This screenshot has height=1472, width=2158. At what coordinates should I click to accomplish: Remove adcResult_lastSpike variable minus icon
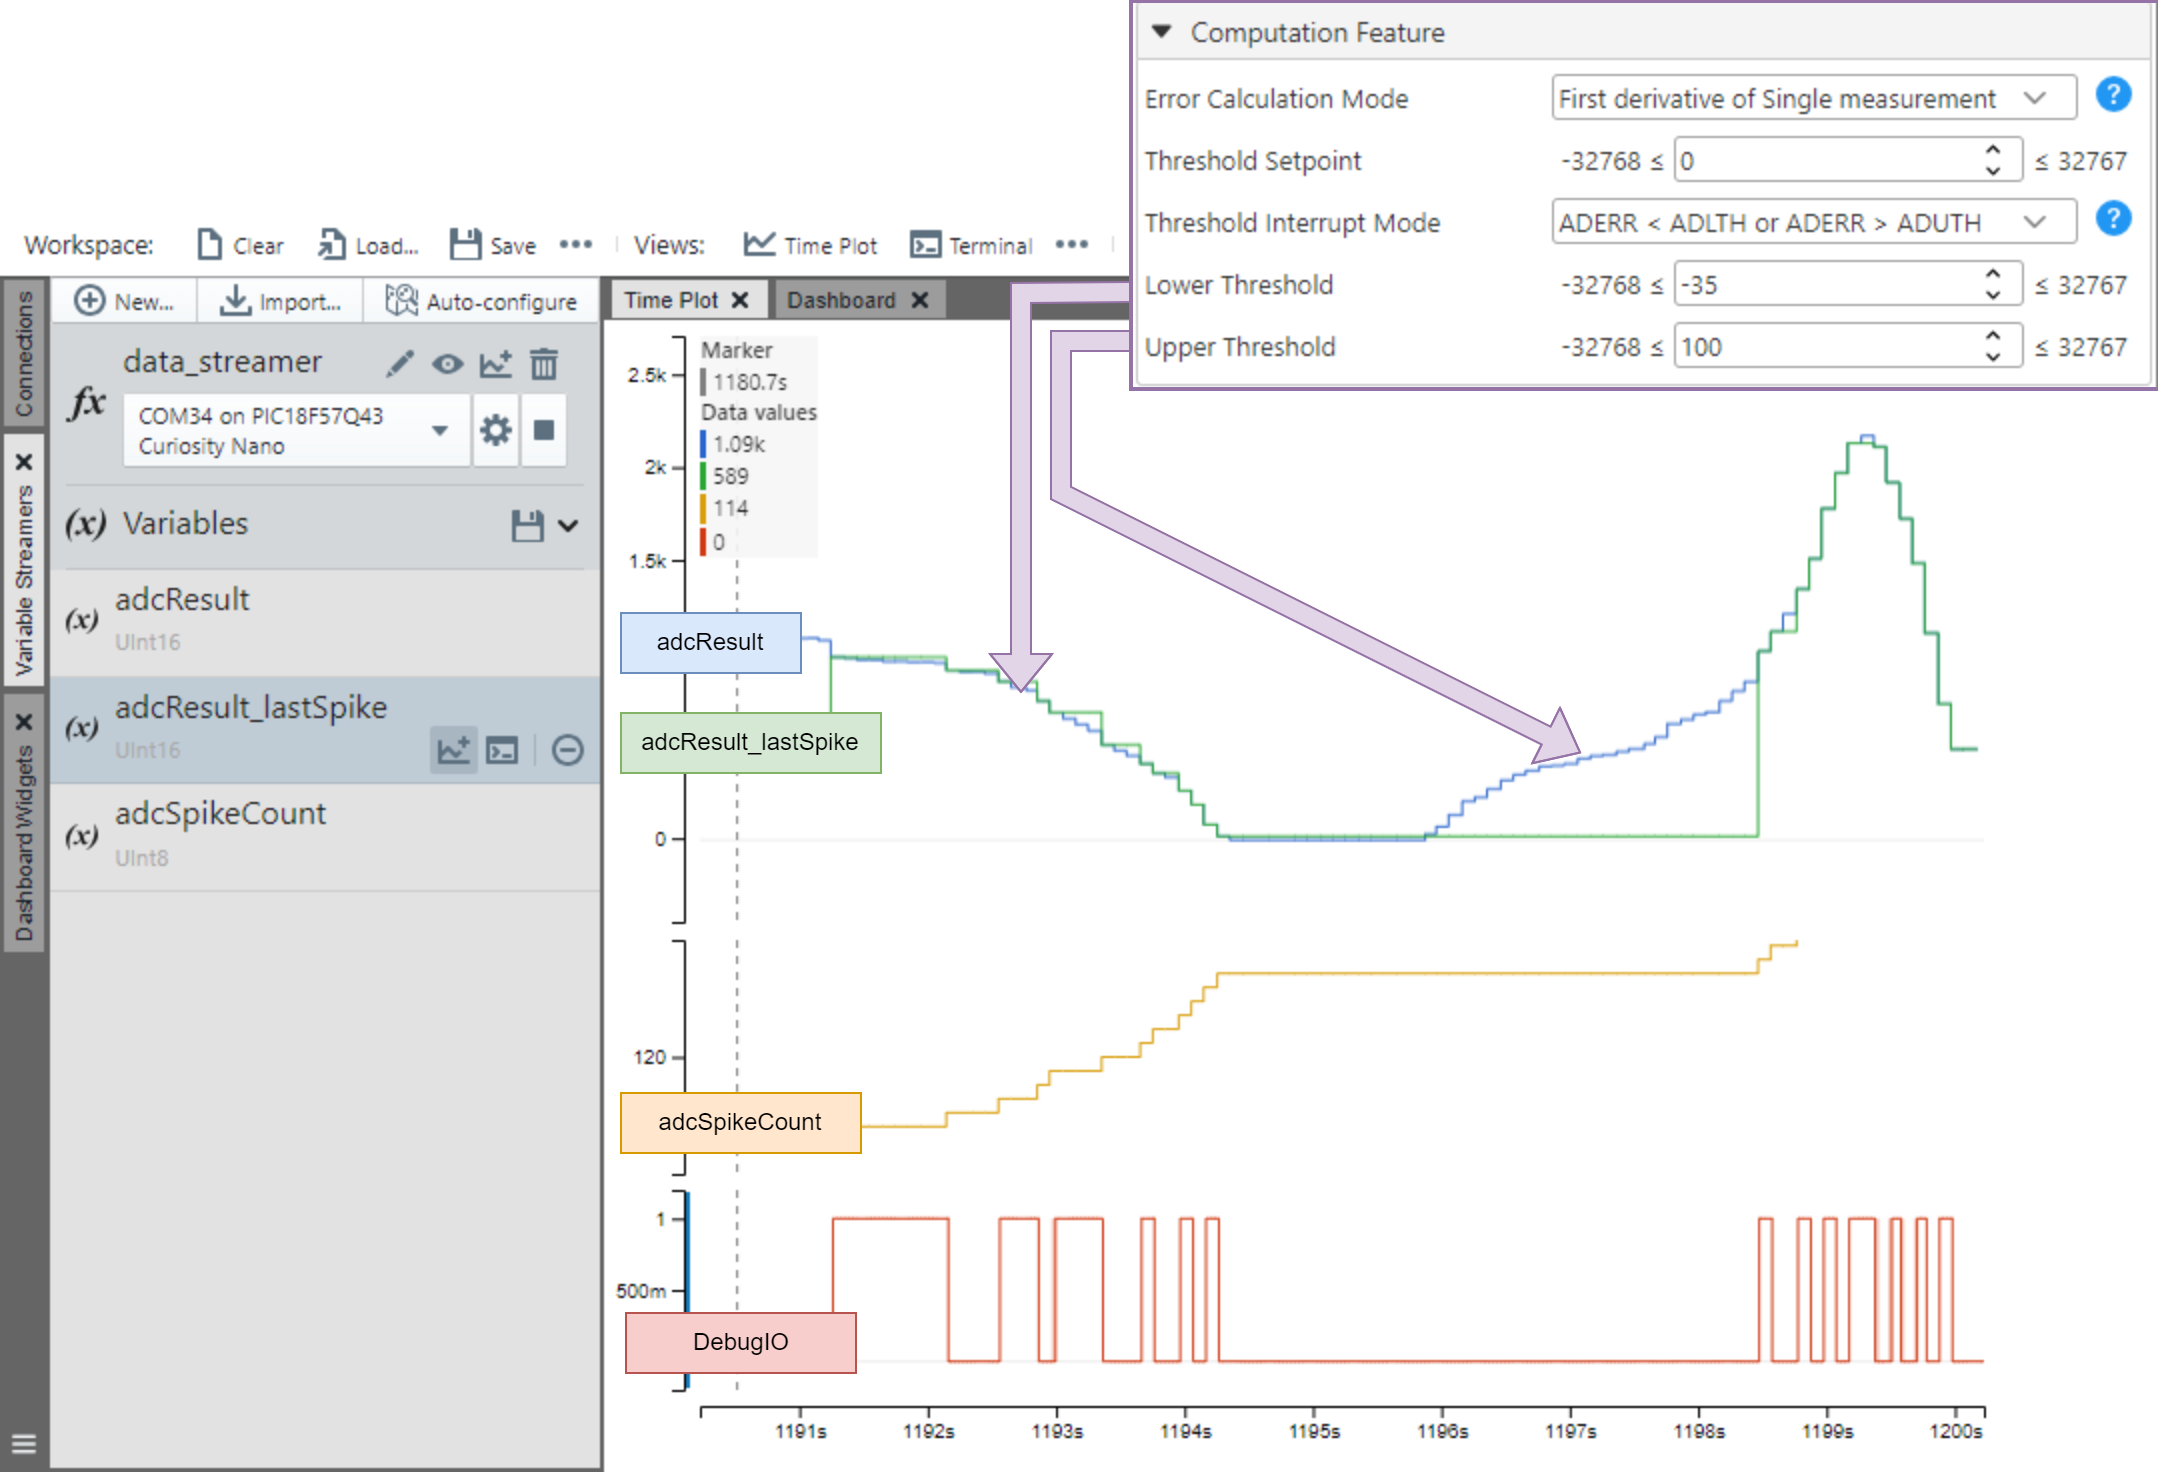pos(567,749)
